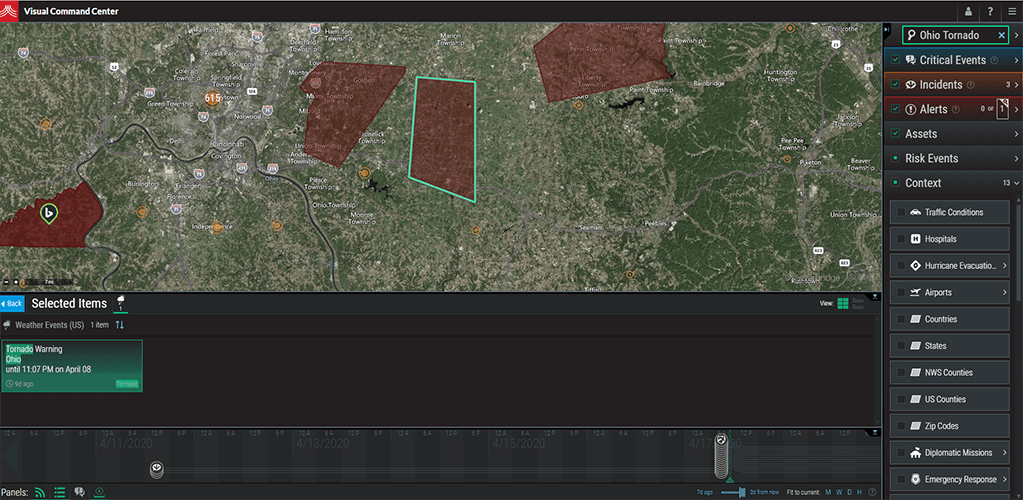Click the 615 cluster marker on the map
Image resolution: width=1023 pixels, height=500 pixels.
click(x=212, y=98)
